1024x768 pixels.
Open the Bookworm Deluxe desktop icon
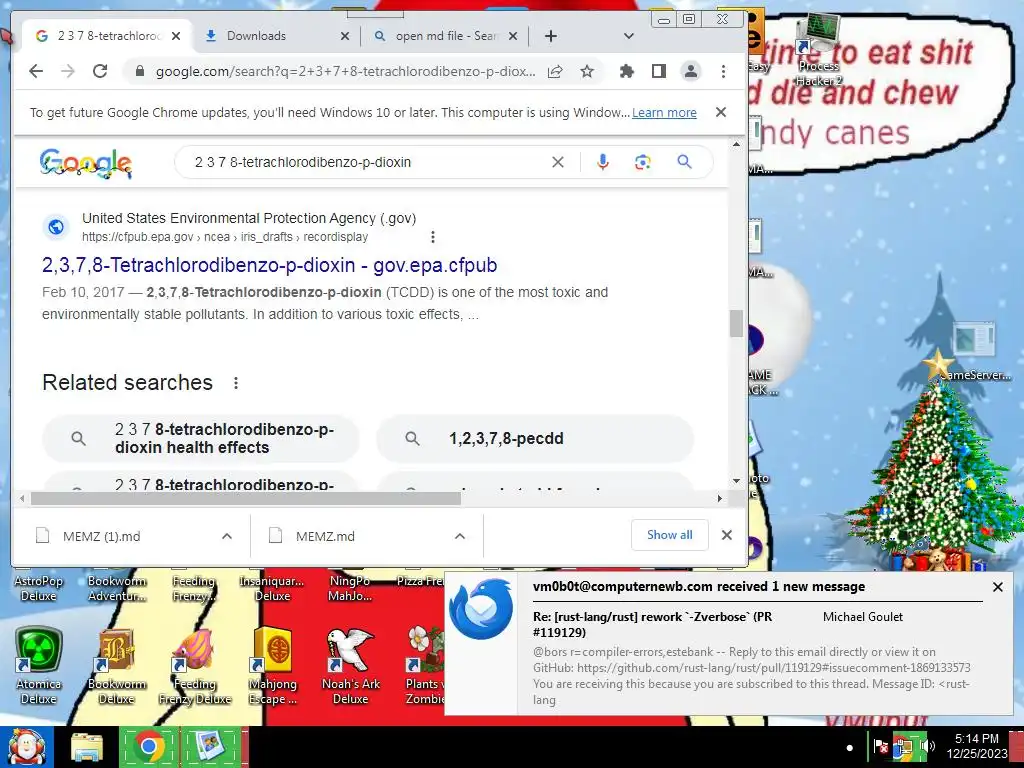(116, 665)
